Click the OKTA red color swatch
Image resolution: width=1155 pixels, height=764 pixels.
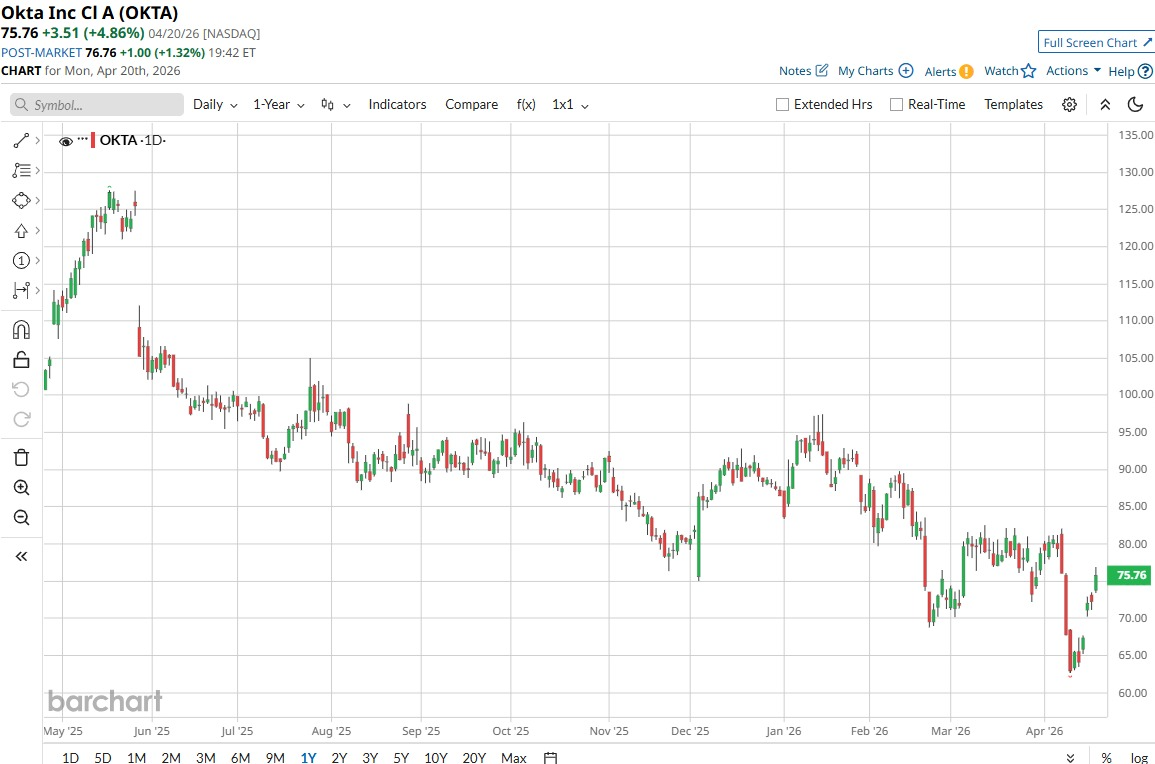93,140
